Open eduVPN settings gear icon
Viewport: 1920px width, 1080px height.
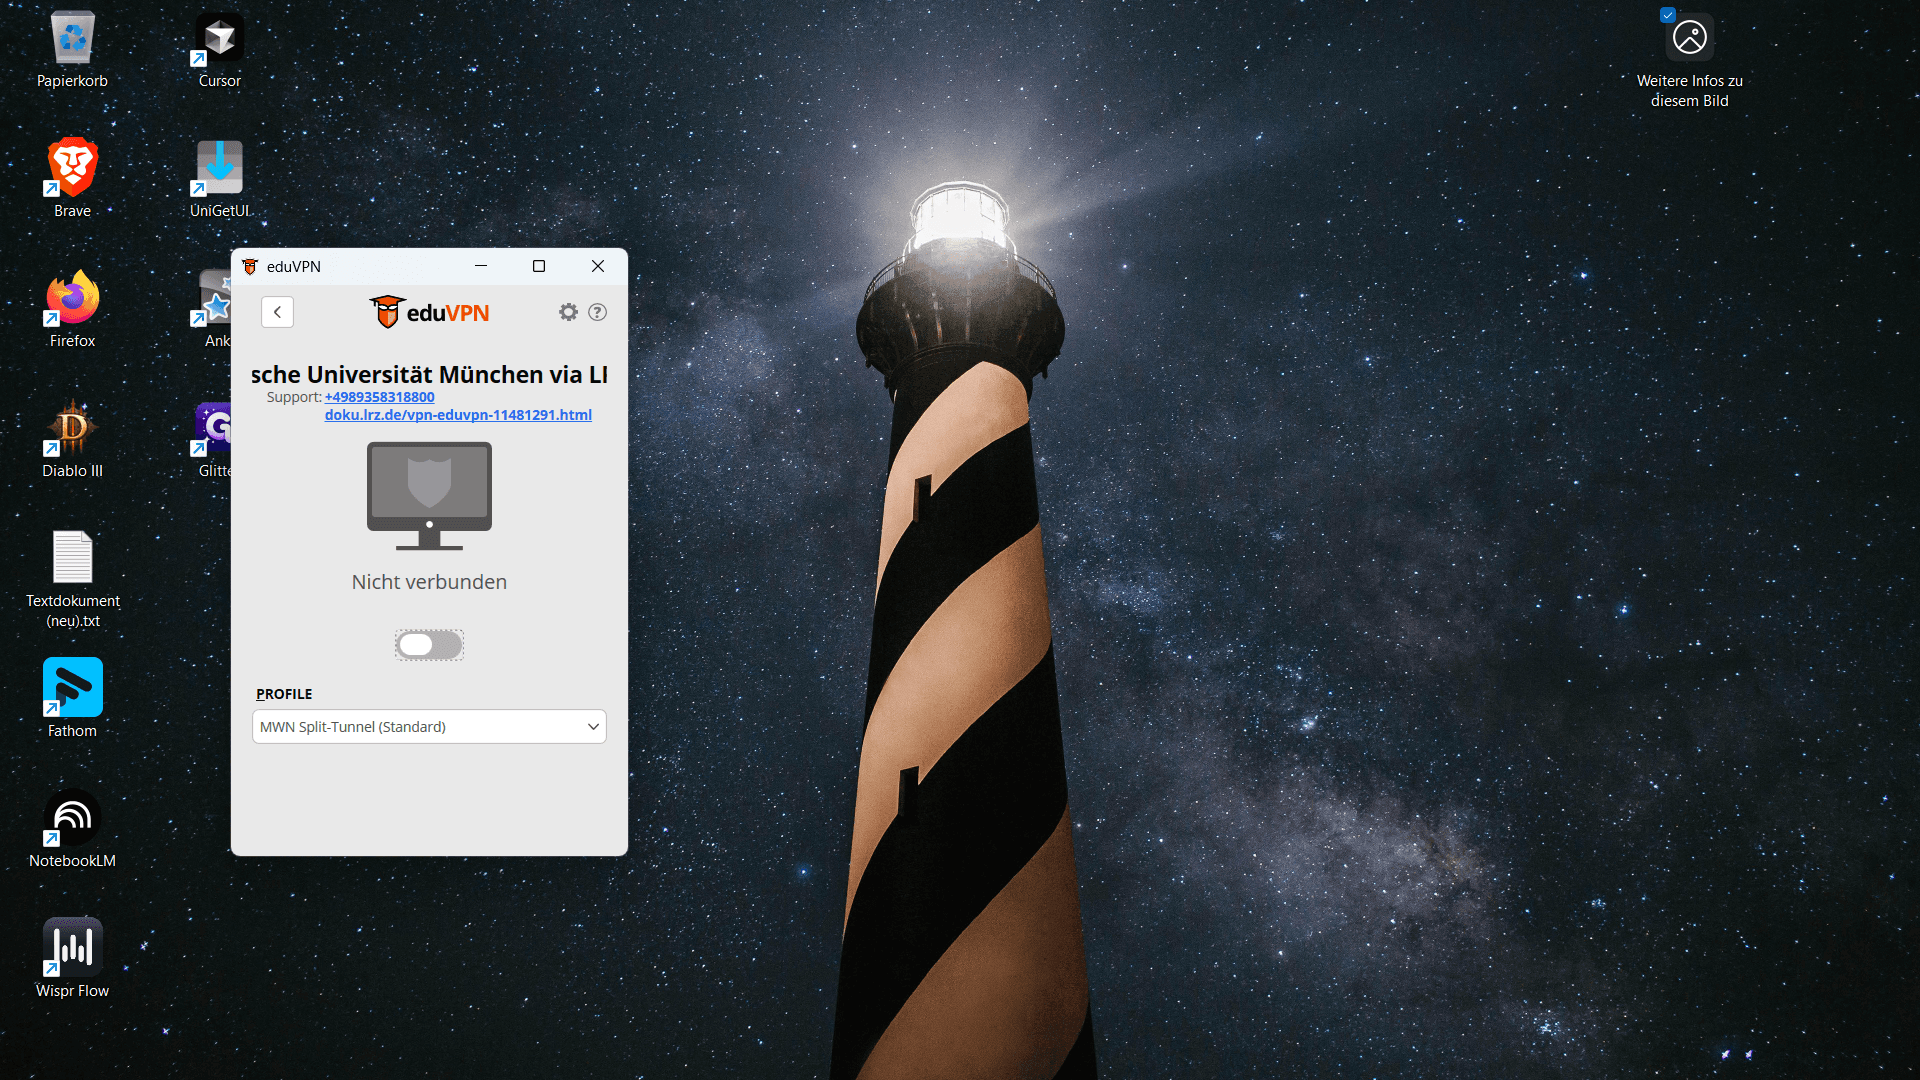568,312
